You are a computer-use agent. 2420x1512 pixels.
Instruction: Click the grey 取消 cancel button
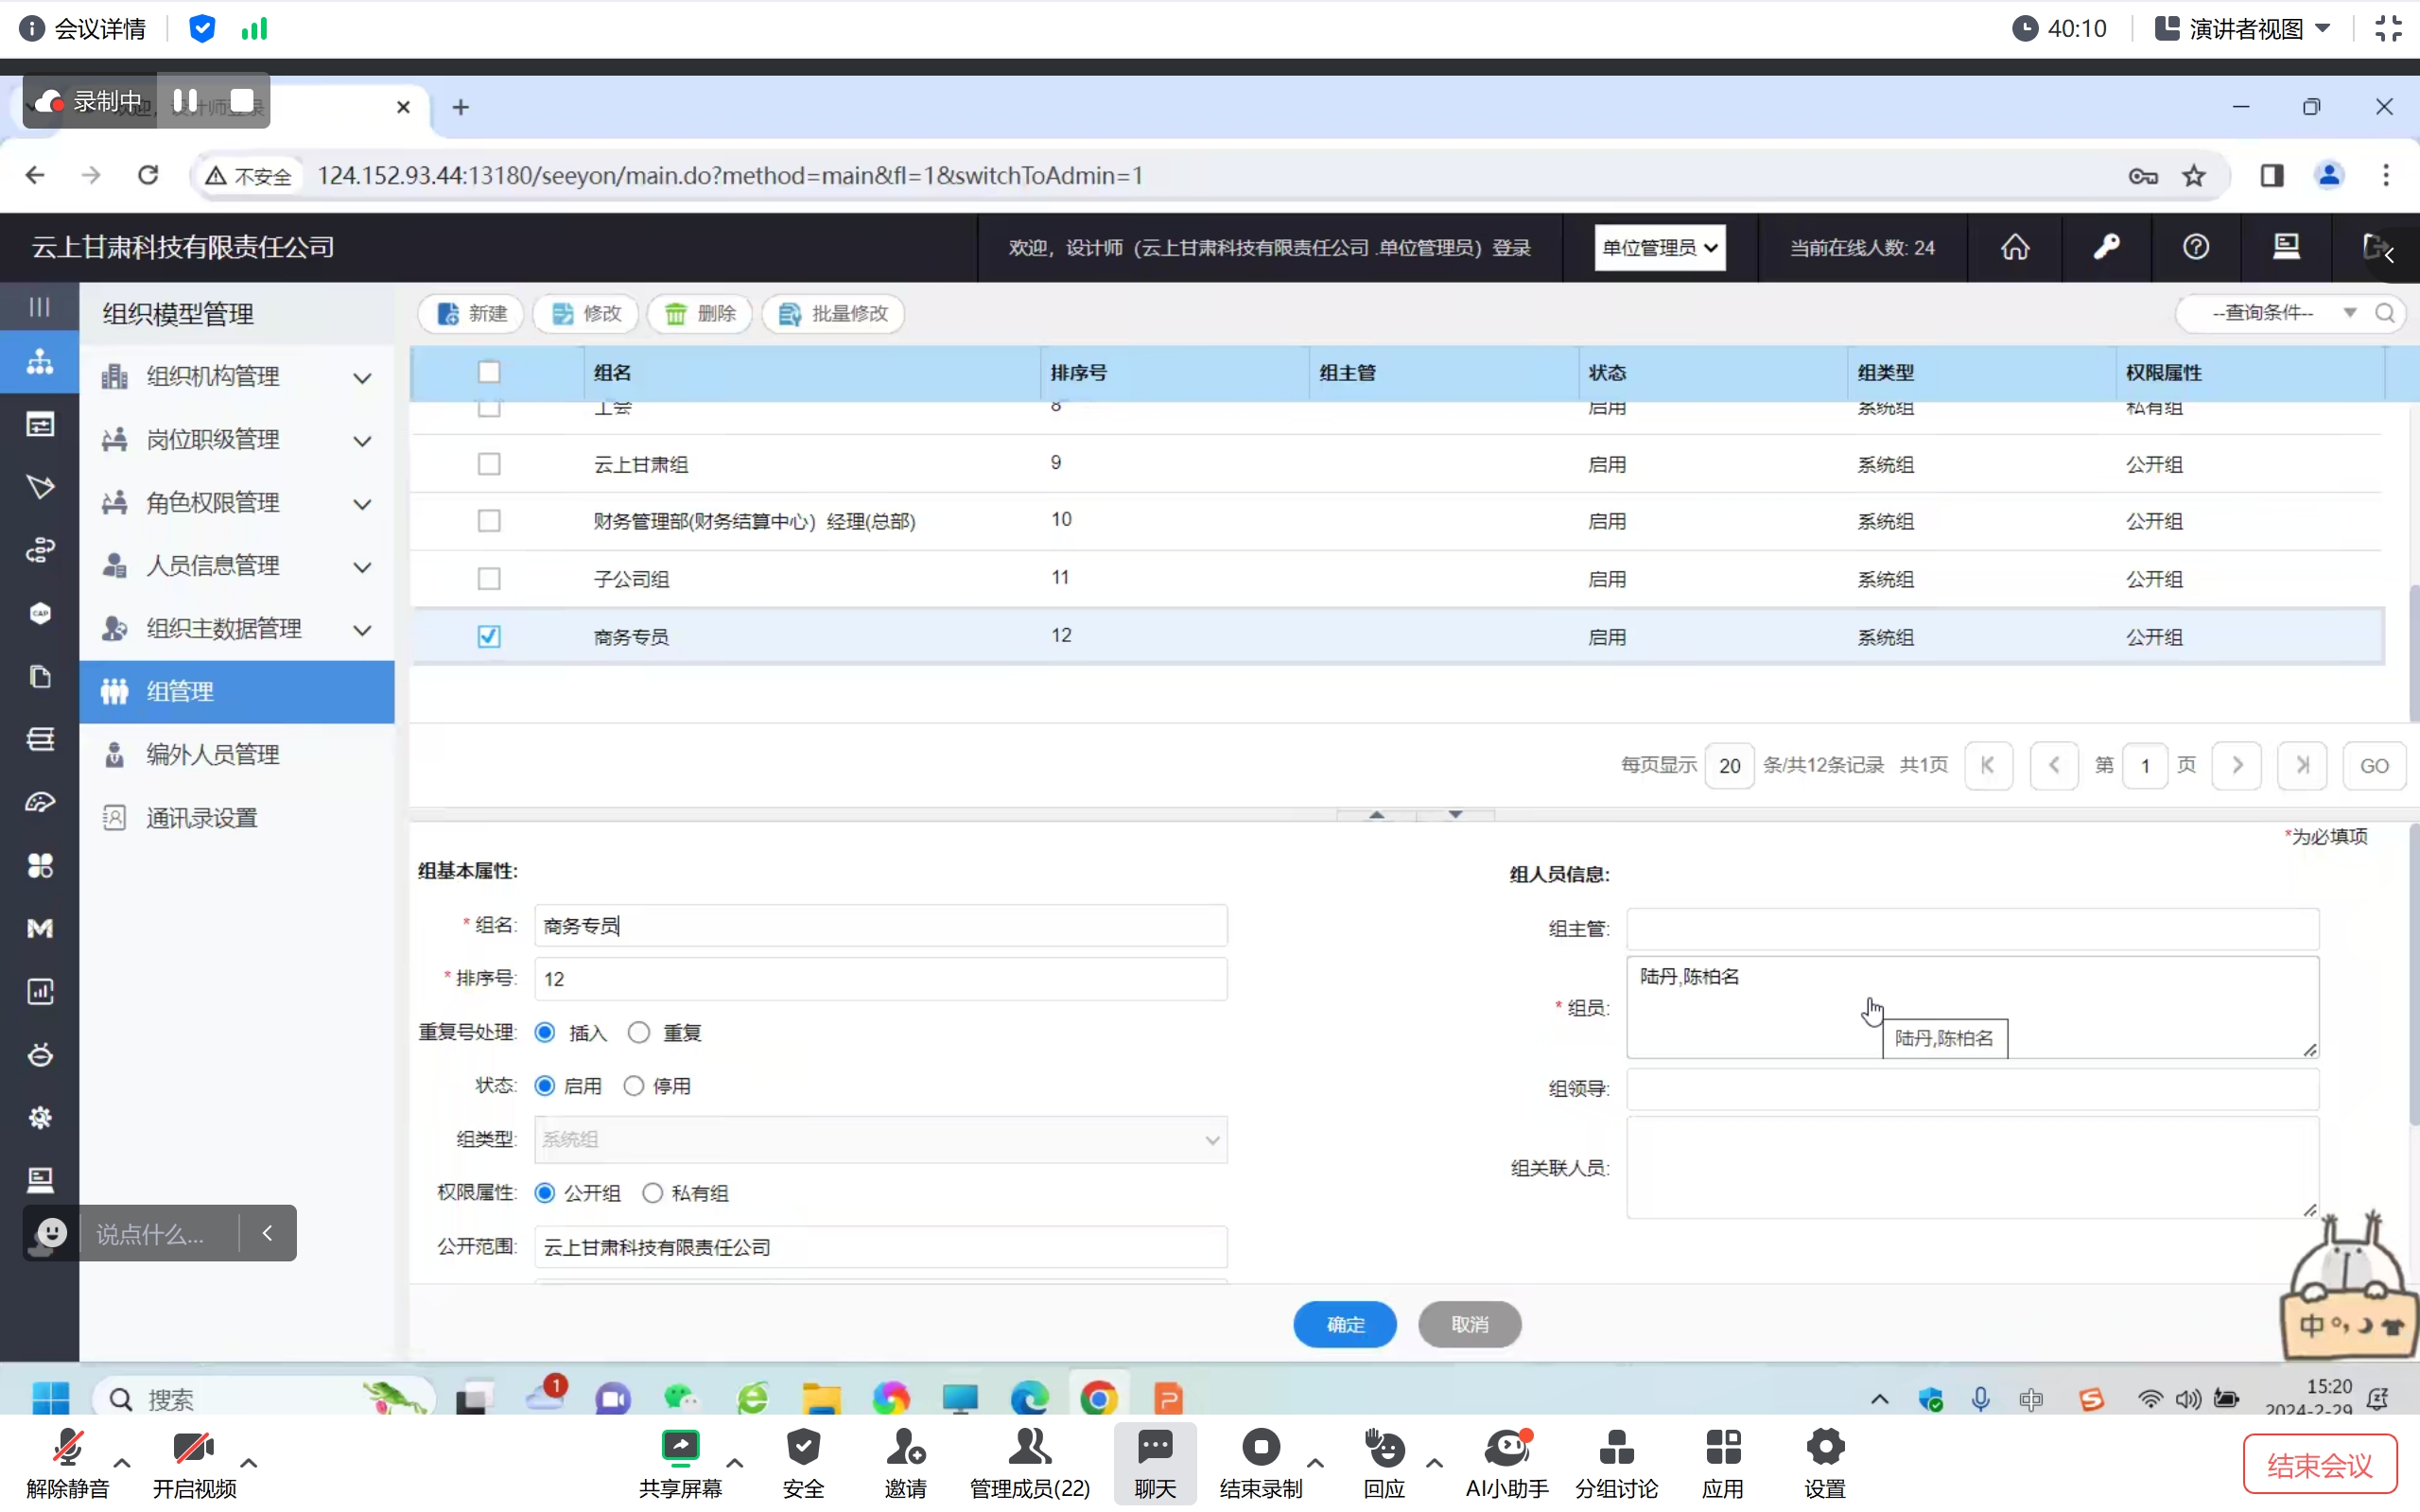[1469, 1324]
